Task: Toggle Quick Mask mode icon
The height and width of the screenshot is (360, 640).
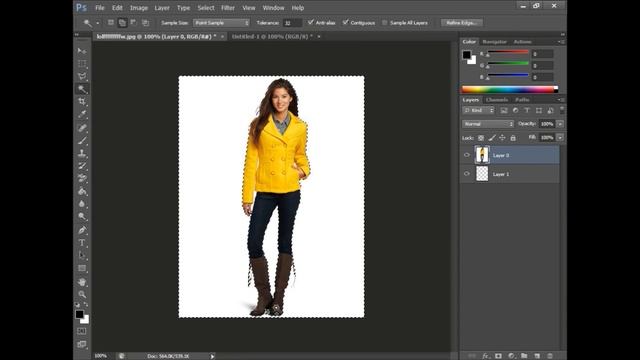Action: (x=82, y=331)
